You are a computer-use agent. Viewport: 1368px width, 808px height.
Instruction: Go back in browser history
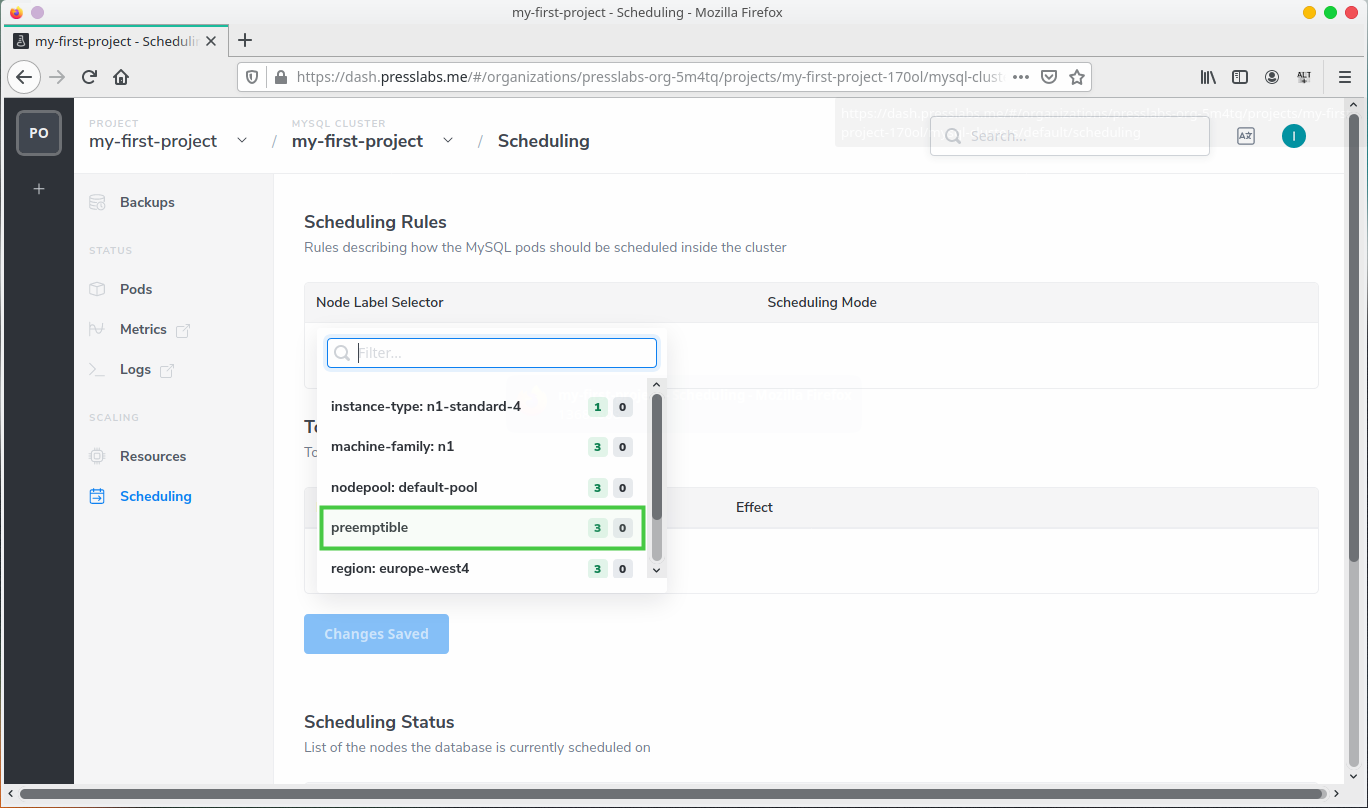pos(25,77)
